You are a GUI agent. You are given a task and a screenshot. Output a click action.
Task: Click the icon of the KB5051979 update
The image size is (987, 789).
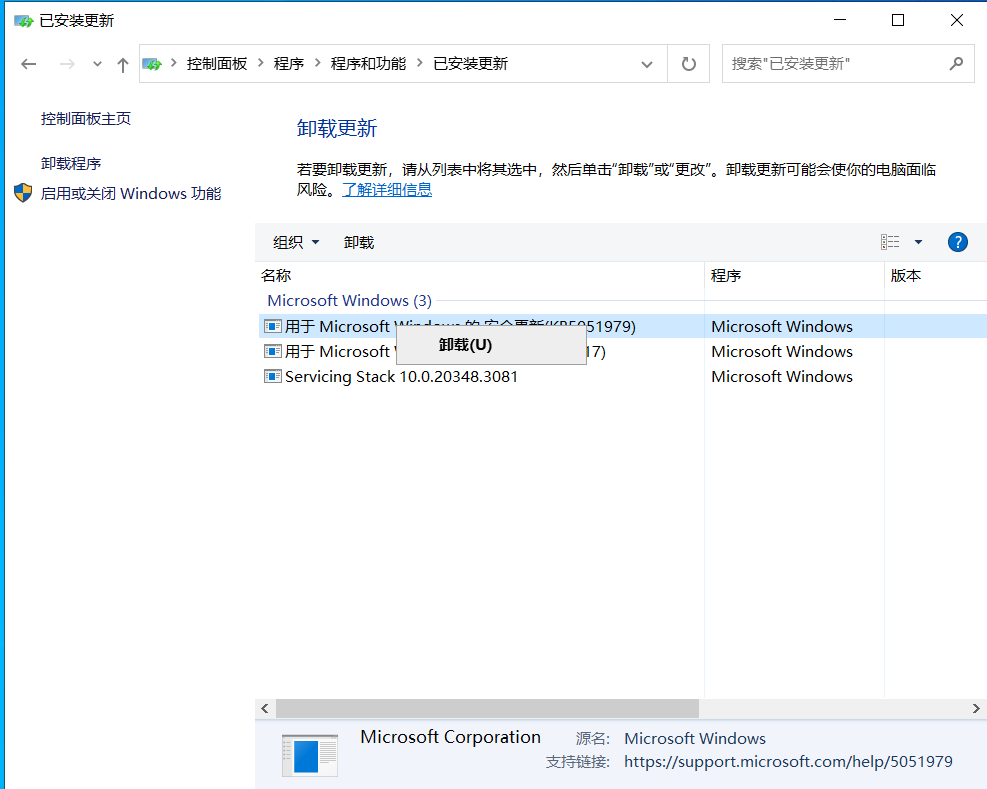click(x=273, y=326)
